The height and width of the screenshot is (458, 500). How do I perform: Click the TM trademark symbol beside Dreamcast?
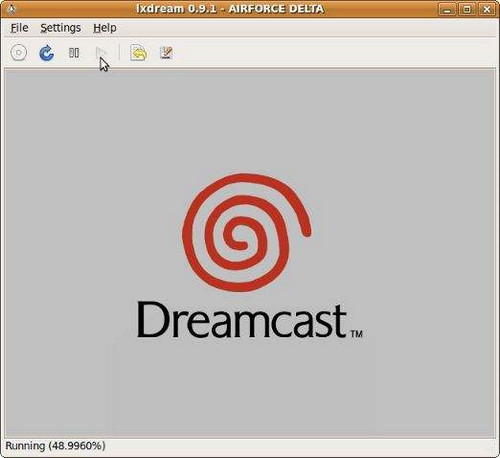coord(356,334)
